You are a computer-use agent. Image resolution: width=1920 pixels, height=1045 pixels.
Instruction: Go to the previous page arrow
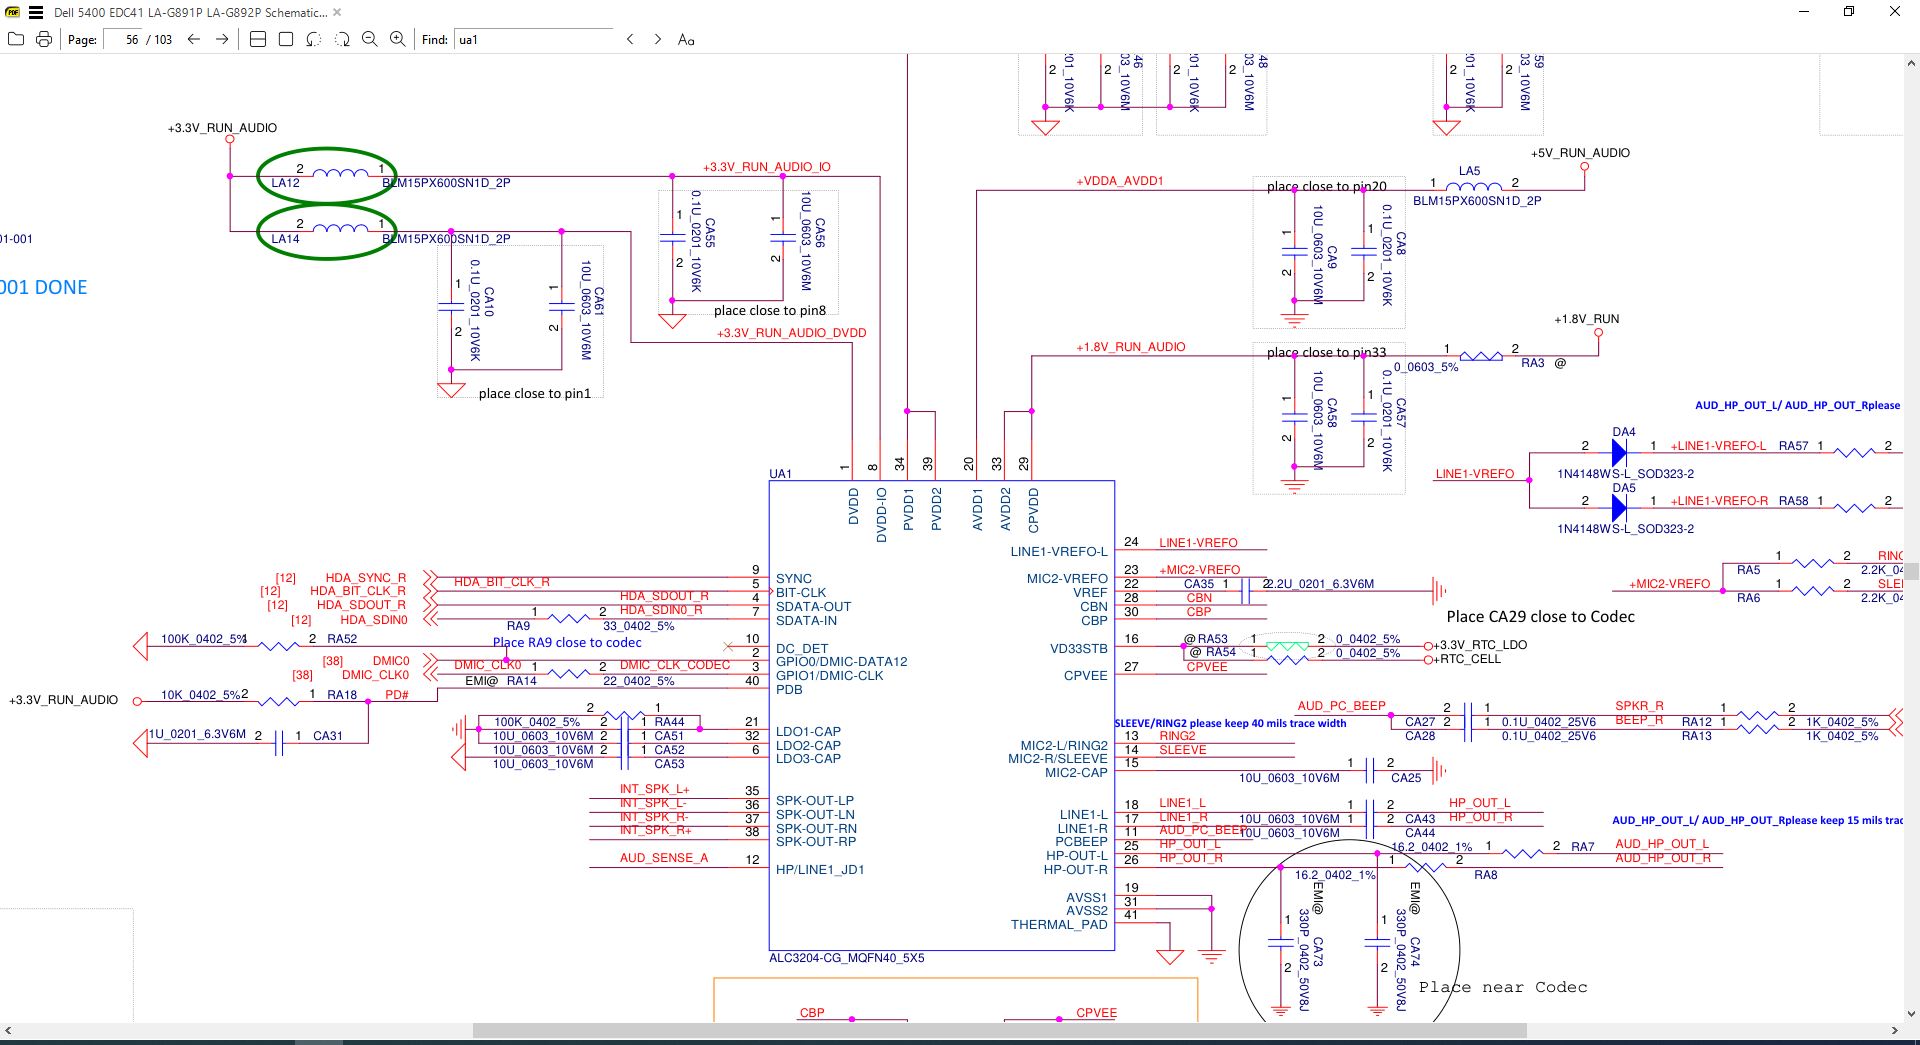pos(194,39)
